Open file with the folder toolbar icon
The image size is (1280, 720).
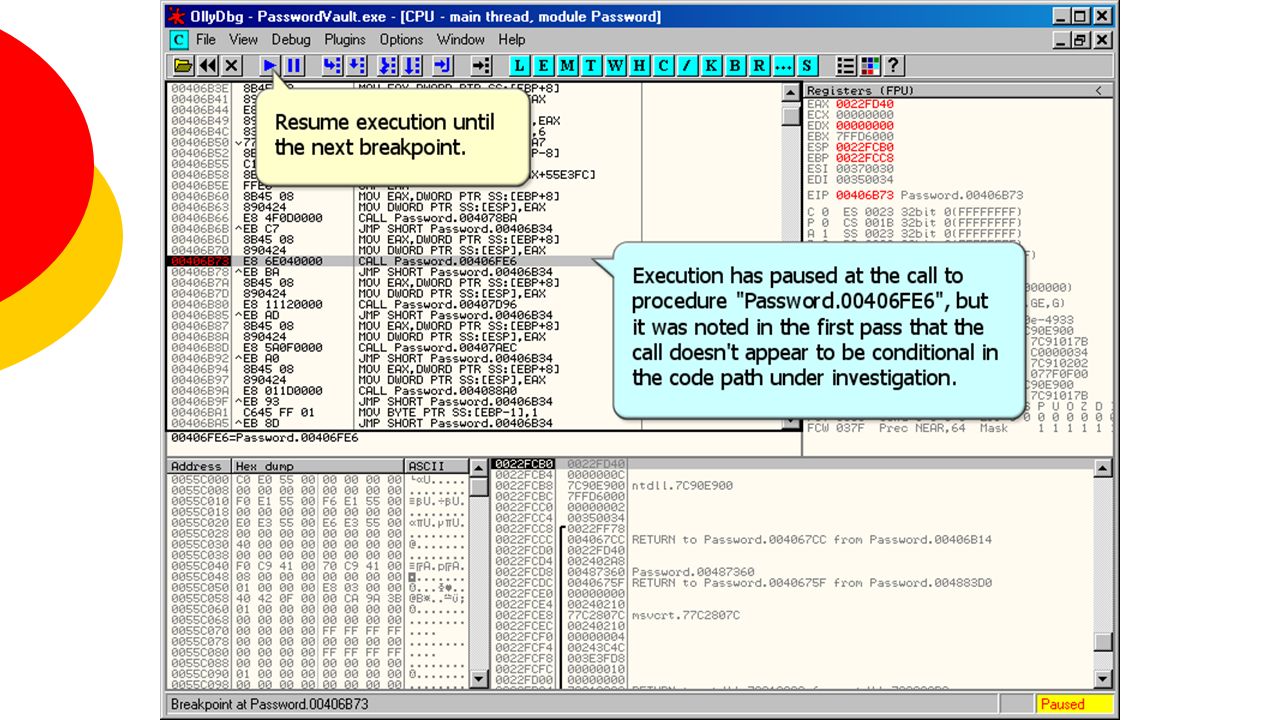point(183,66)
